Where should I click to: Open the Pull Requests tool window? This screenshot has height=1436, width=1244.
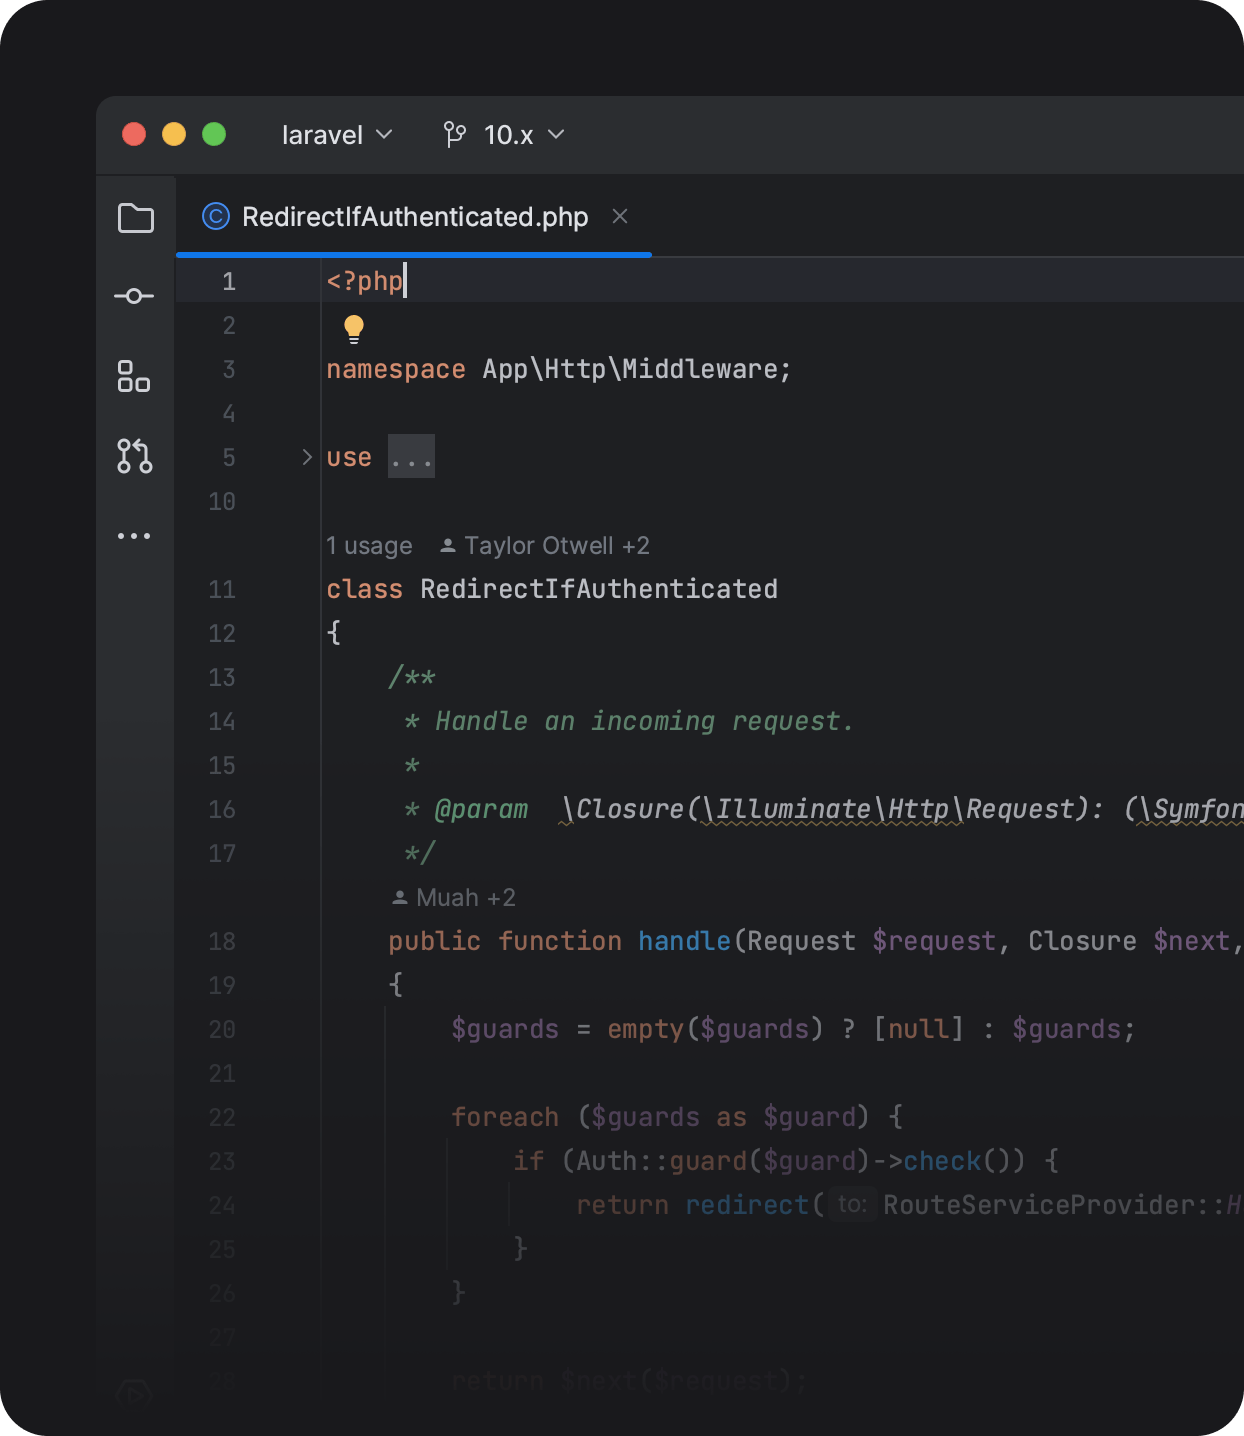[134, 456]
